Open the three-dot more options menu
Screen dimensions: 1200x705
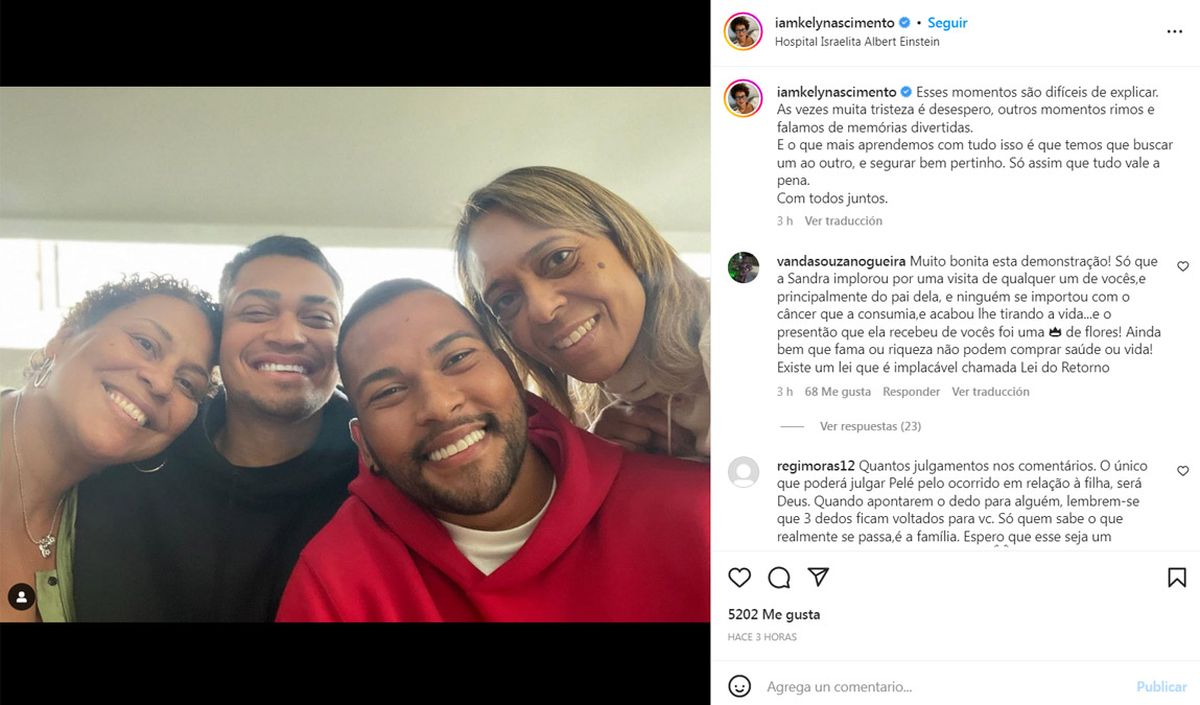(1175, 32)
